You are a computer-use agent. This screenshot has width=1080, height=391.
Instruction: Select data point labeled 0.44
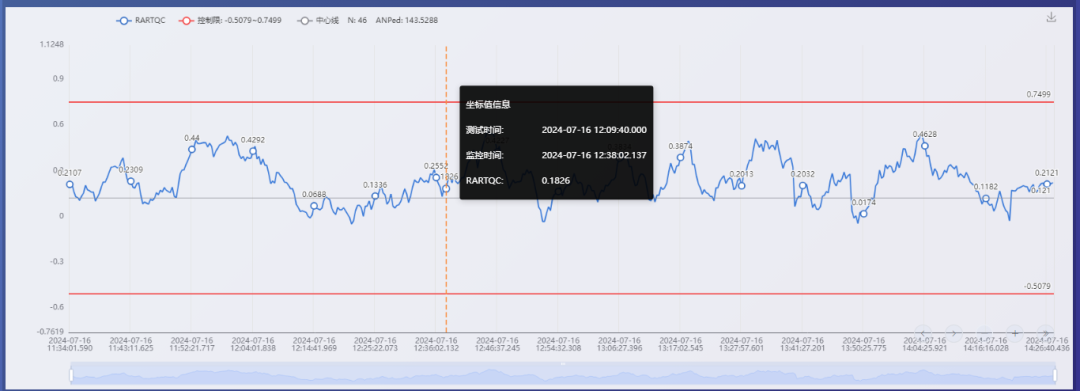click(192, 149)
